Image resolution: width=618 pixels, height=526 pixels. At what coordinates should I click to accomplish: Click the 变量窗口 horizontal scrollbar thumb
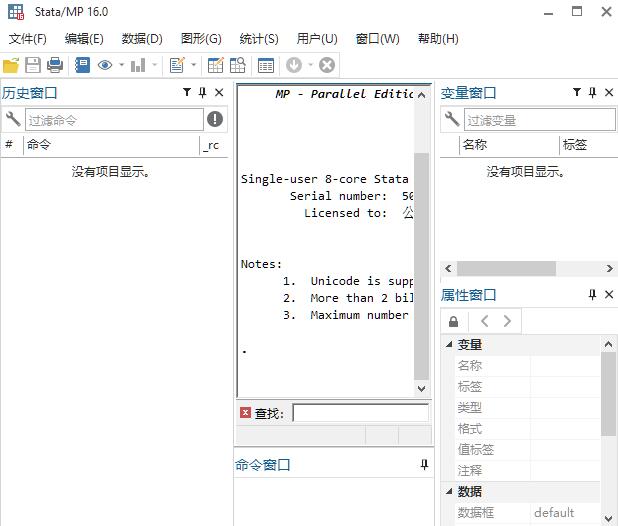[x=506, y=268]
